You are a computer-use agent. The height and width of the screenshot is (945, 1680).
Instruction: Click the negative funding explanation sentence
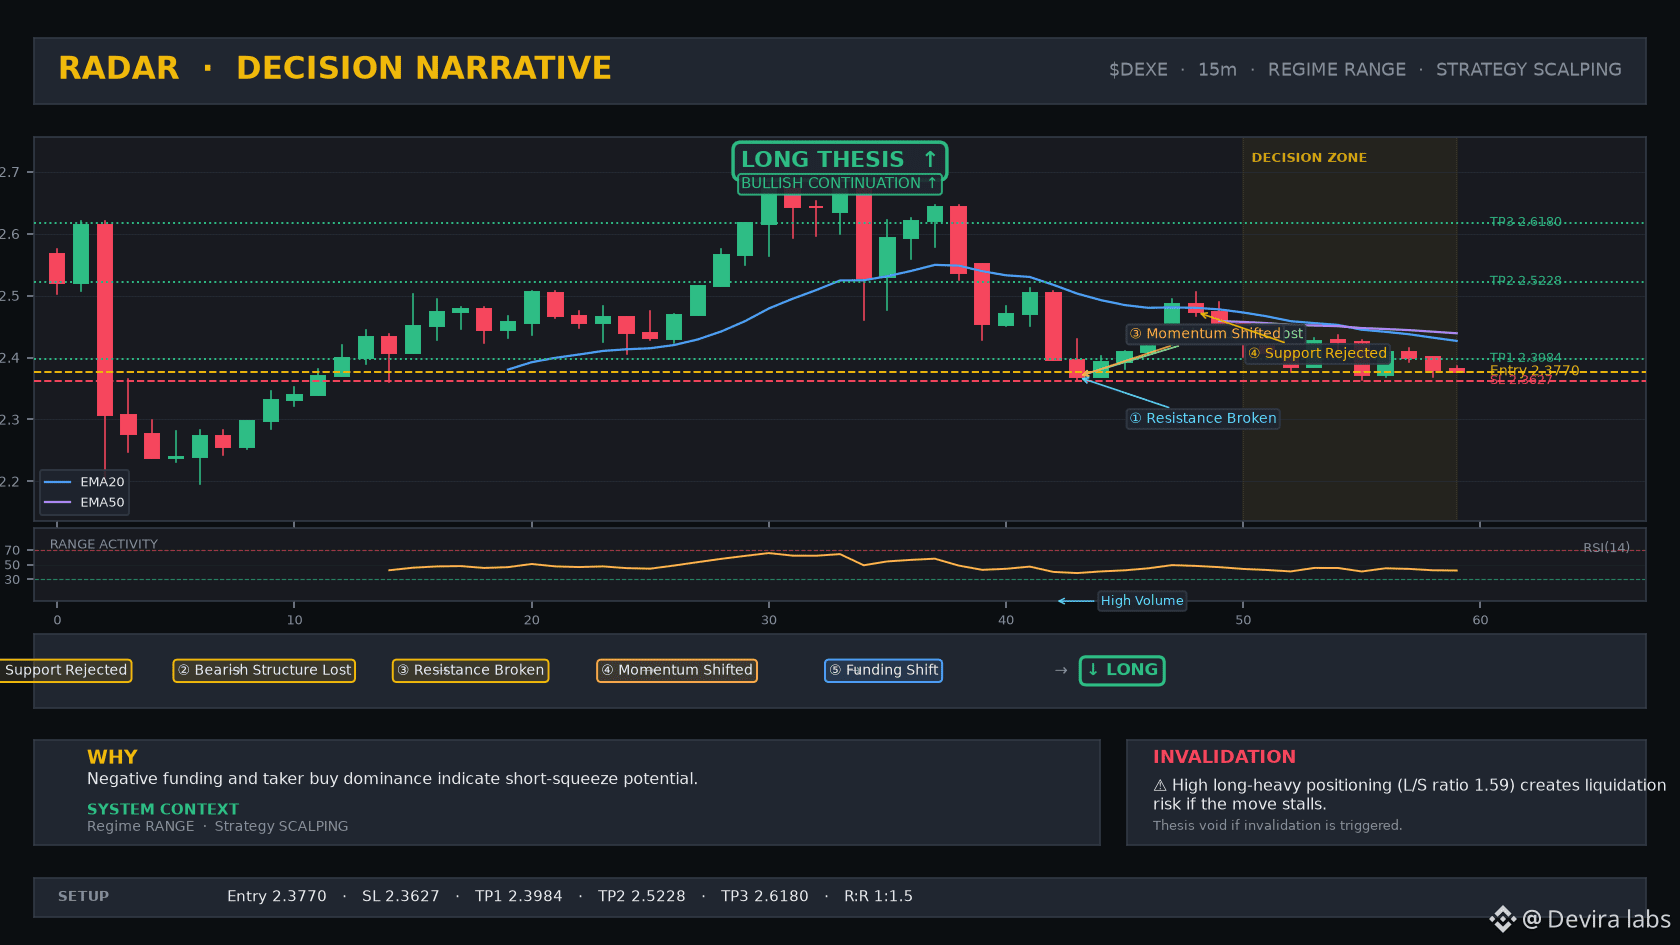tap(392, 779)
